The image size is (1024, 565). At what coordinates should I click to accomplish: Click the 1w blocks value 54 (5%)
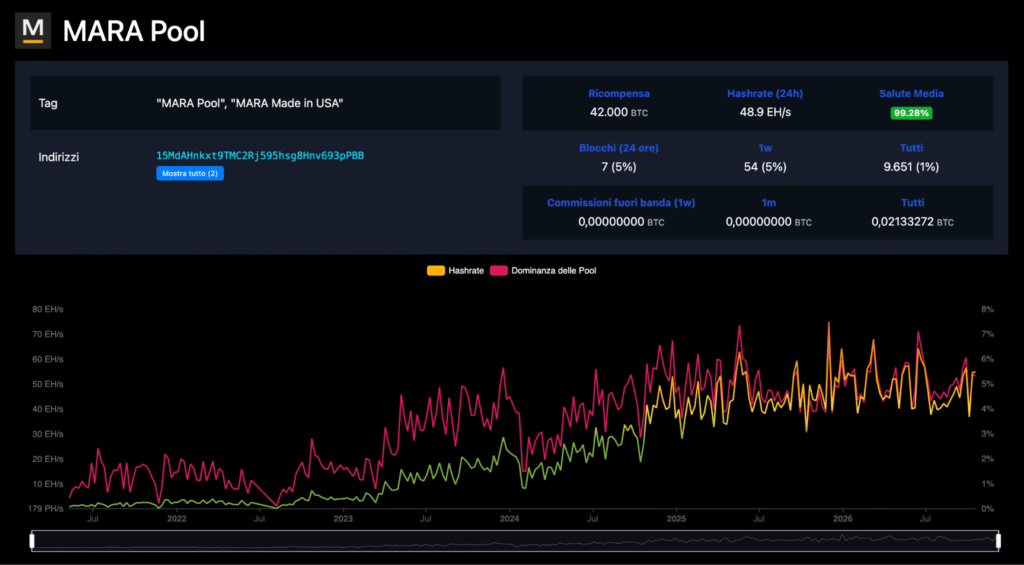coord(765,167)
